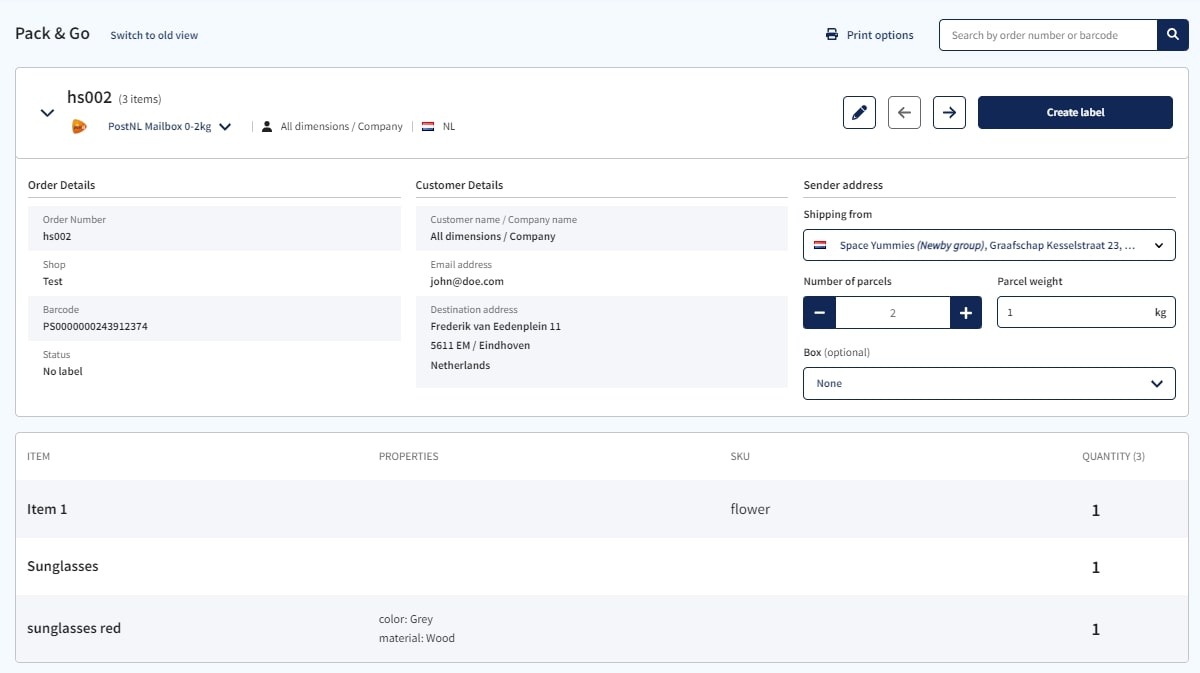1200x673 pixels.
Task: Click the Parcel weight input field
Action: pyautogui.click(x=1086, y=313)
